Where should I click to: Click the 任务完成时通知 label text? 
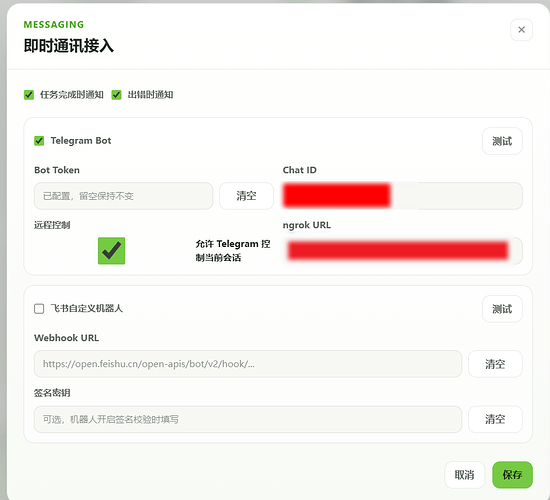(72, 95)
